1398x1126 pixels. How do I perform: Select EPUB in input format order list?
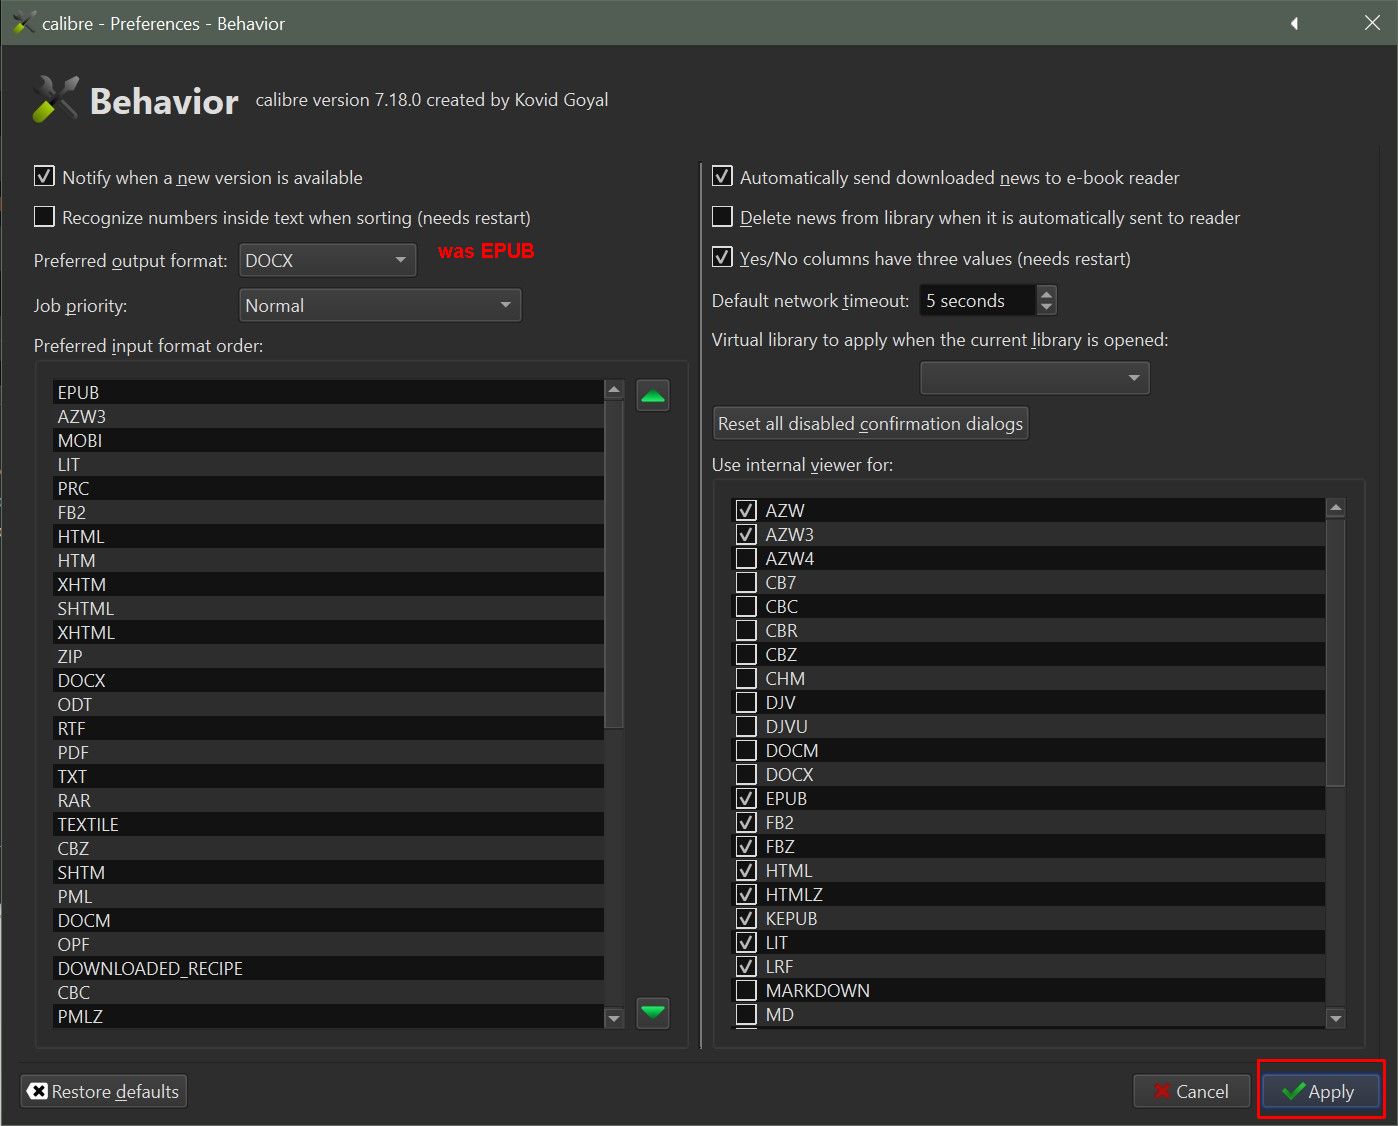pos(329,392)
